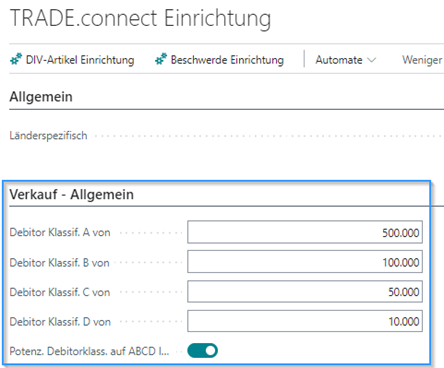Click the Beschwerde Einrichtung gear icon
The height and width of the screenshot is (368, 444).
click(161, 59)
